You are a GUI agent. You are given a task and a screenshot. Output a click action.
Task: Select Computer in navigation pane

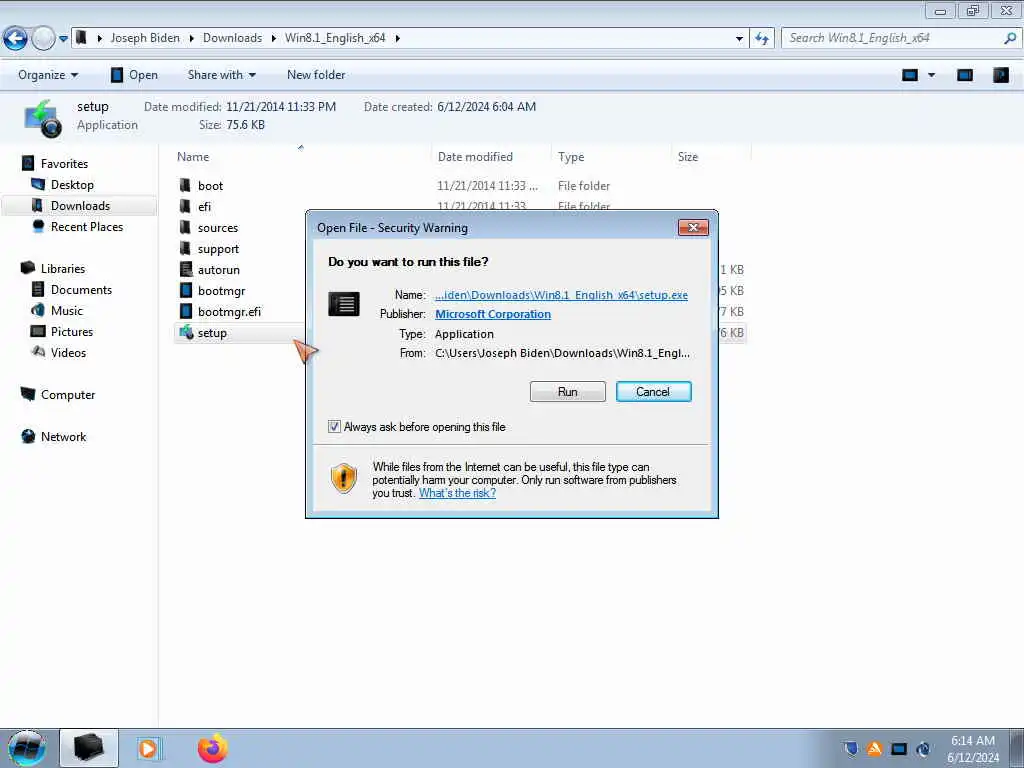point(68,394)
